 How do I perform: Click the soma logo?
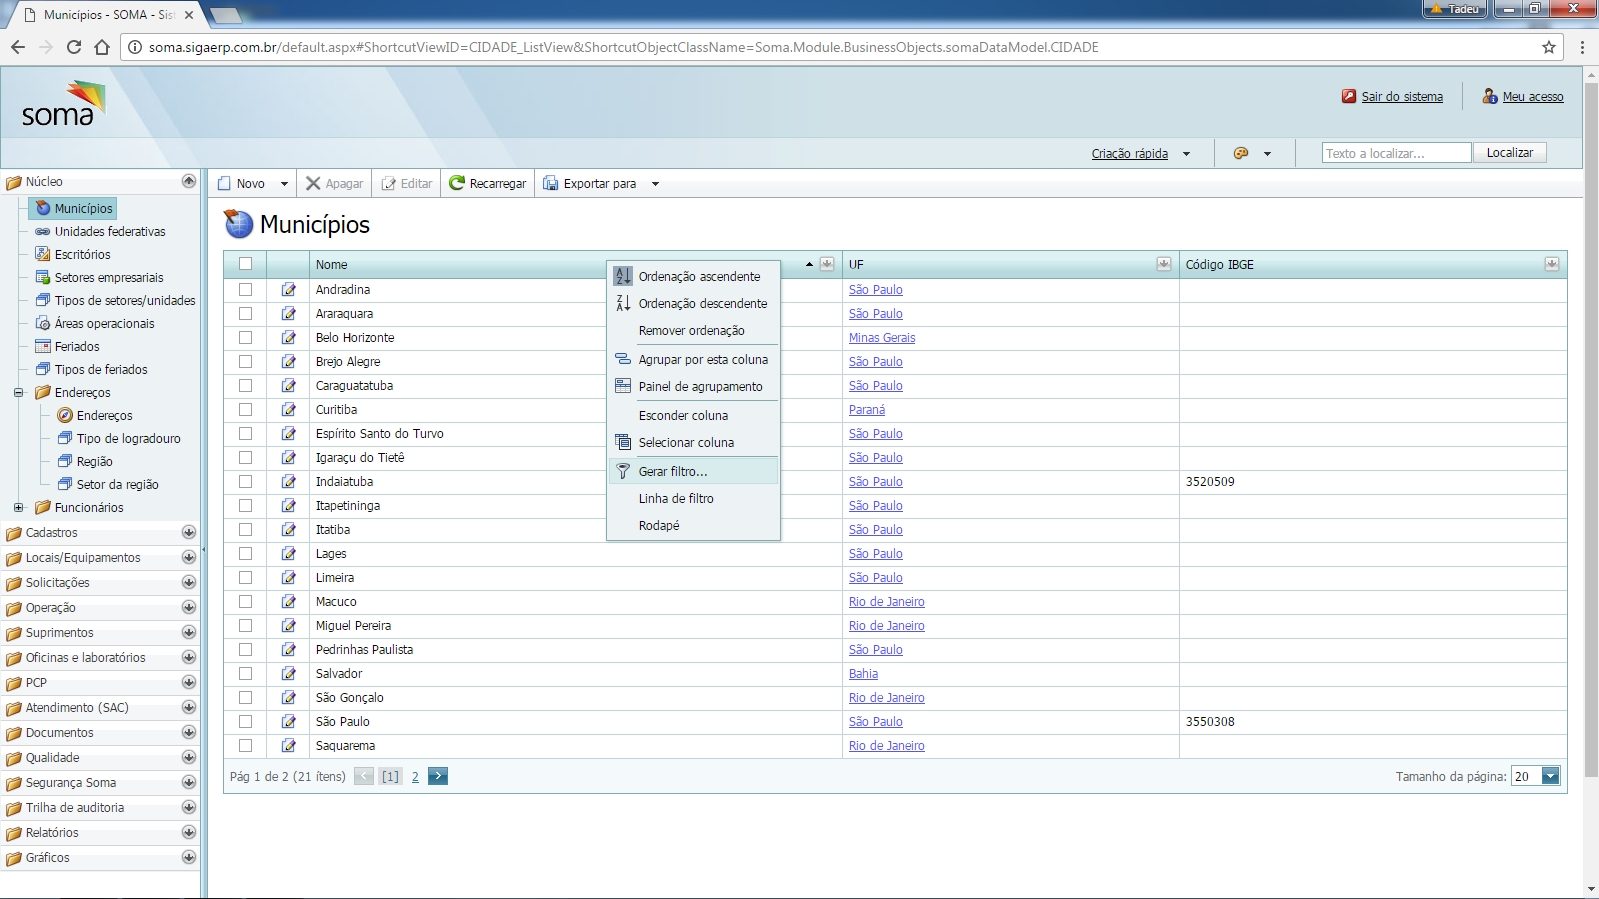64,104
